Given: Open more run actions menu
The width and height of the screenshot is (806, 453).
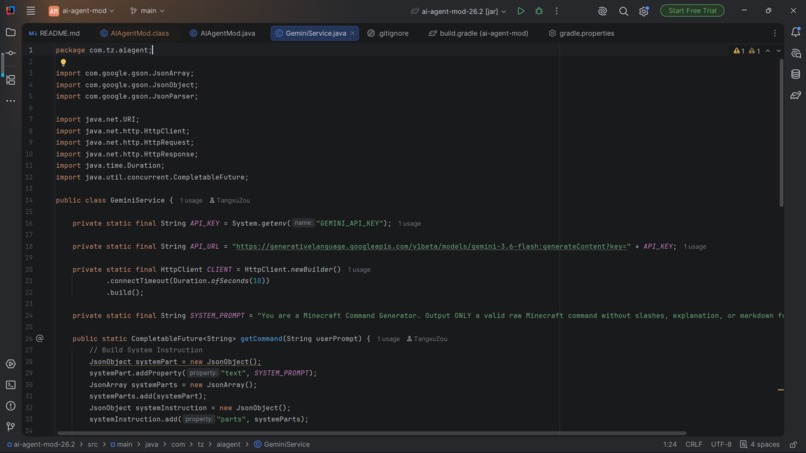Looking at the screenshot, I should (x=556, y=11).
